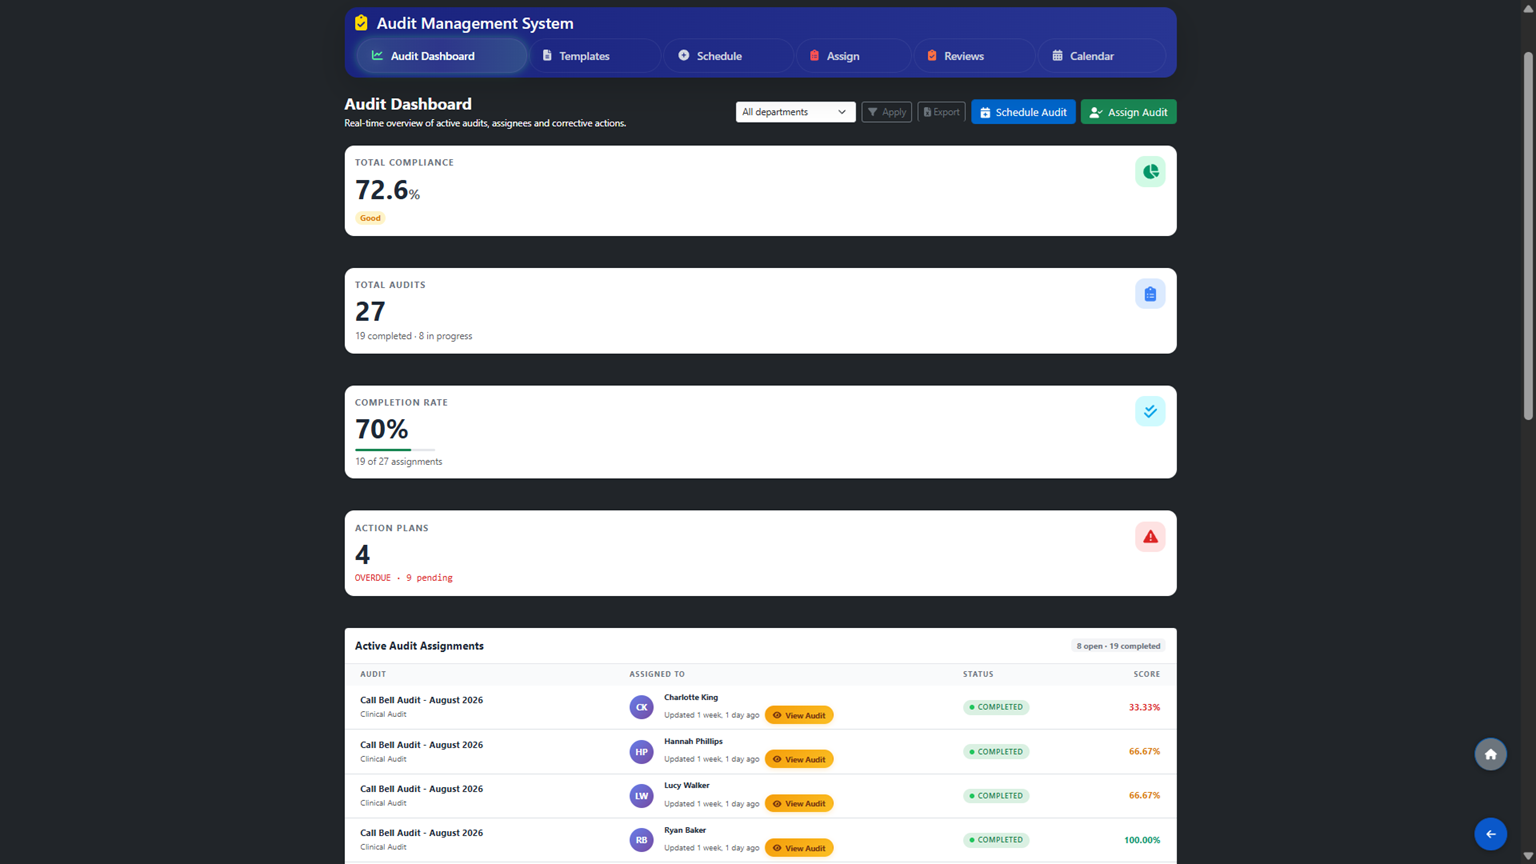Click the Apply filter button
This screenshot has width=1536, height=864.
click(886, 112)
